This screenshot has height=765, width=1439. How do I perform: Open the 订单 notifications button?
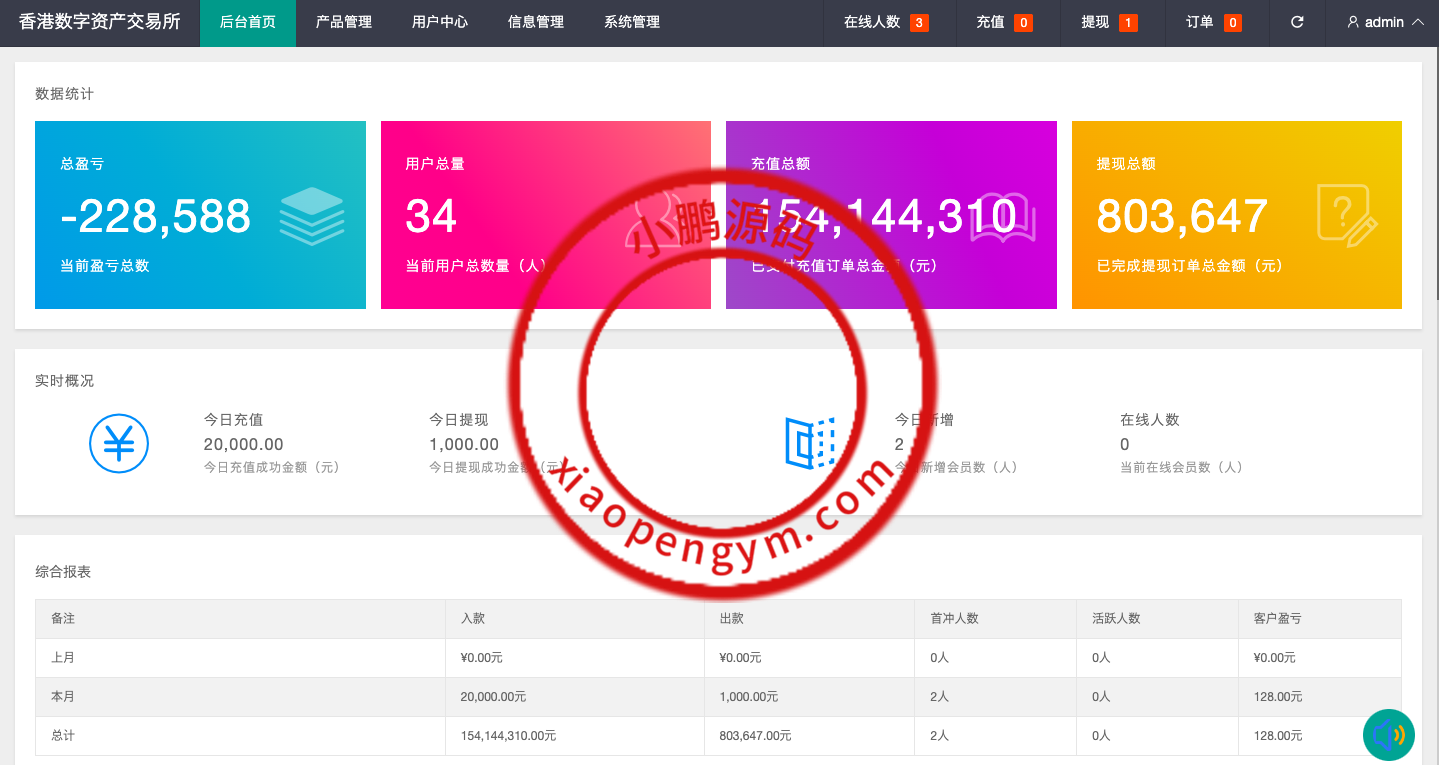tap(1213, 22)
